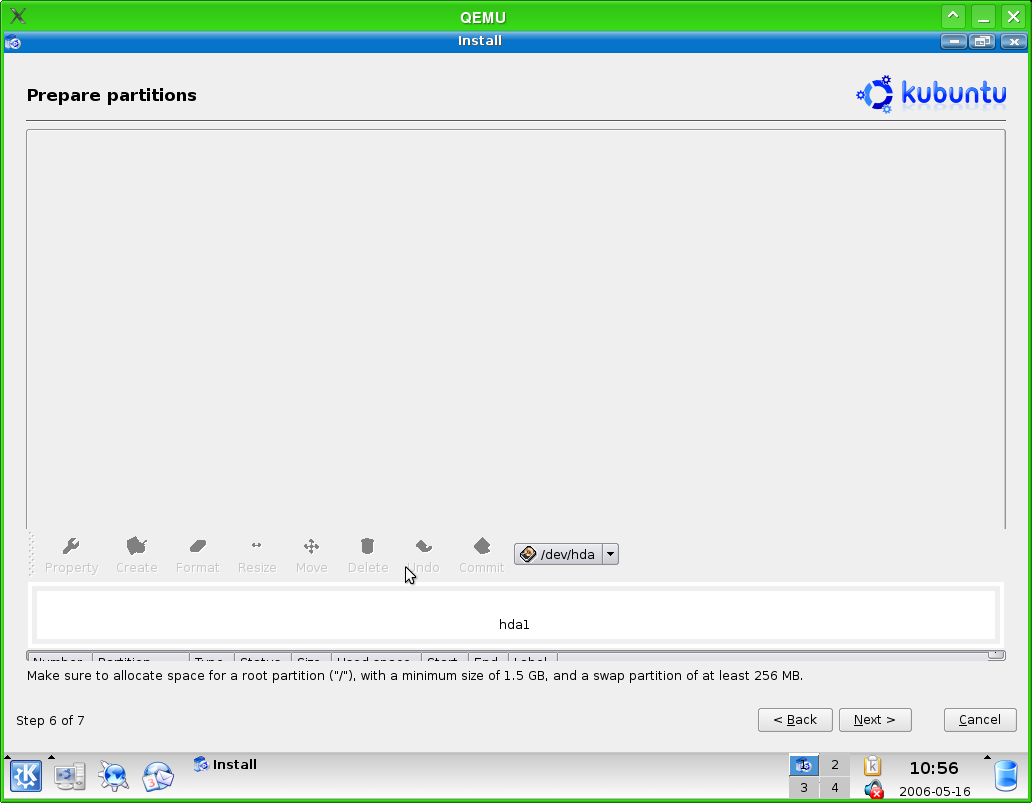Switch to virtual desktop 2

point(835,765)
